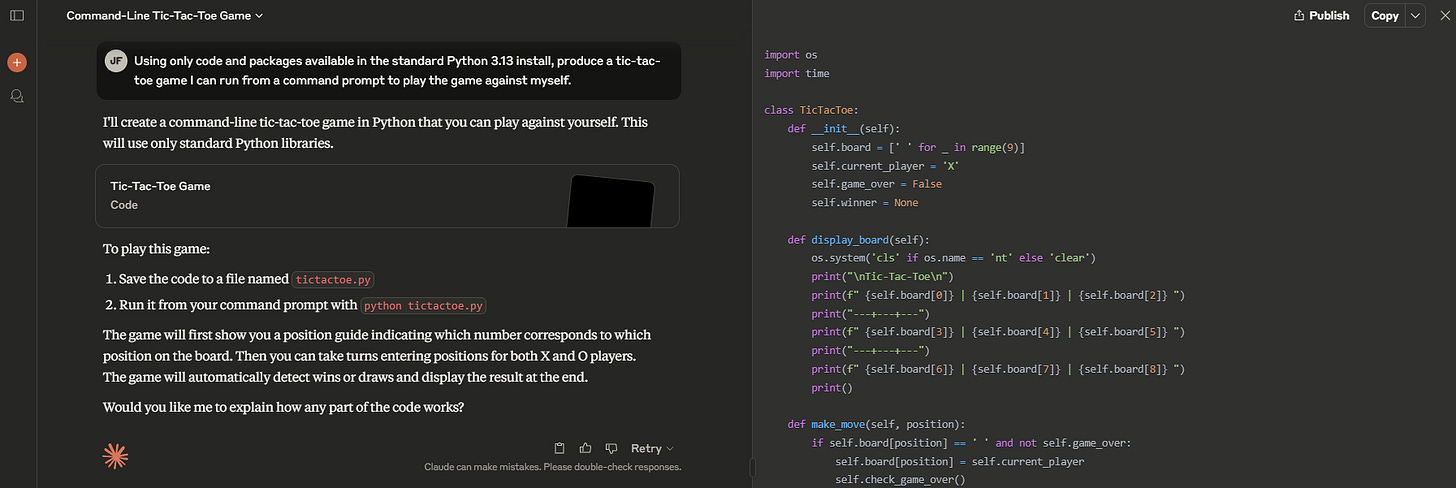This screenshot has height=488, width=1456.
Task: Click the panel resize handle
Action: (x=753, y=467)
